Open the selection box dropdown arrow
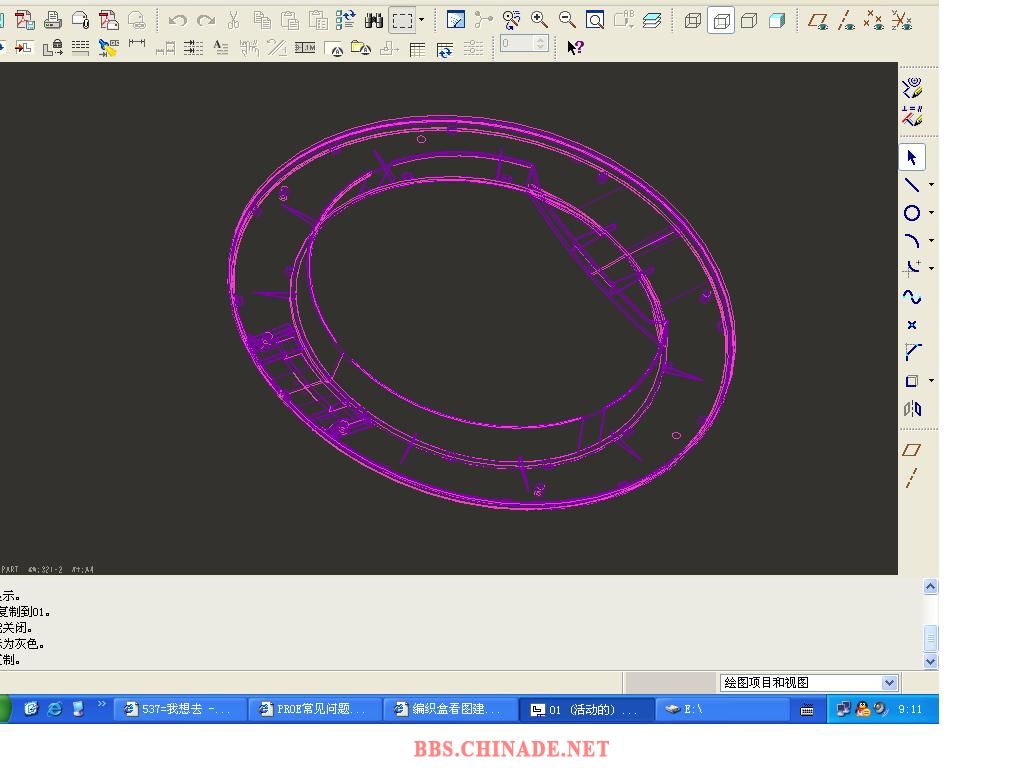The height and width of the screenshot is (768, 1024). (421, 20)
